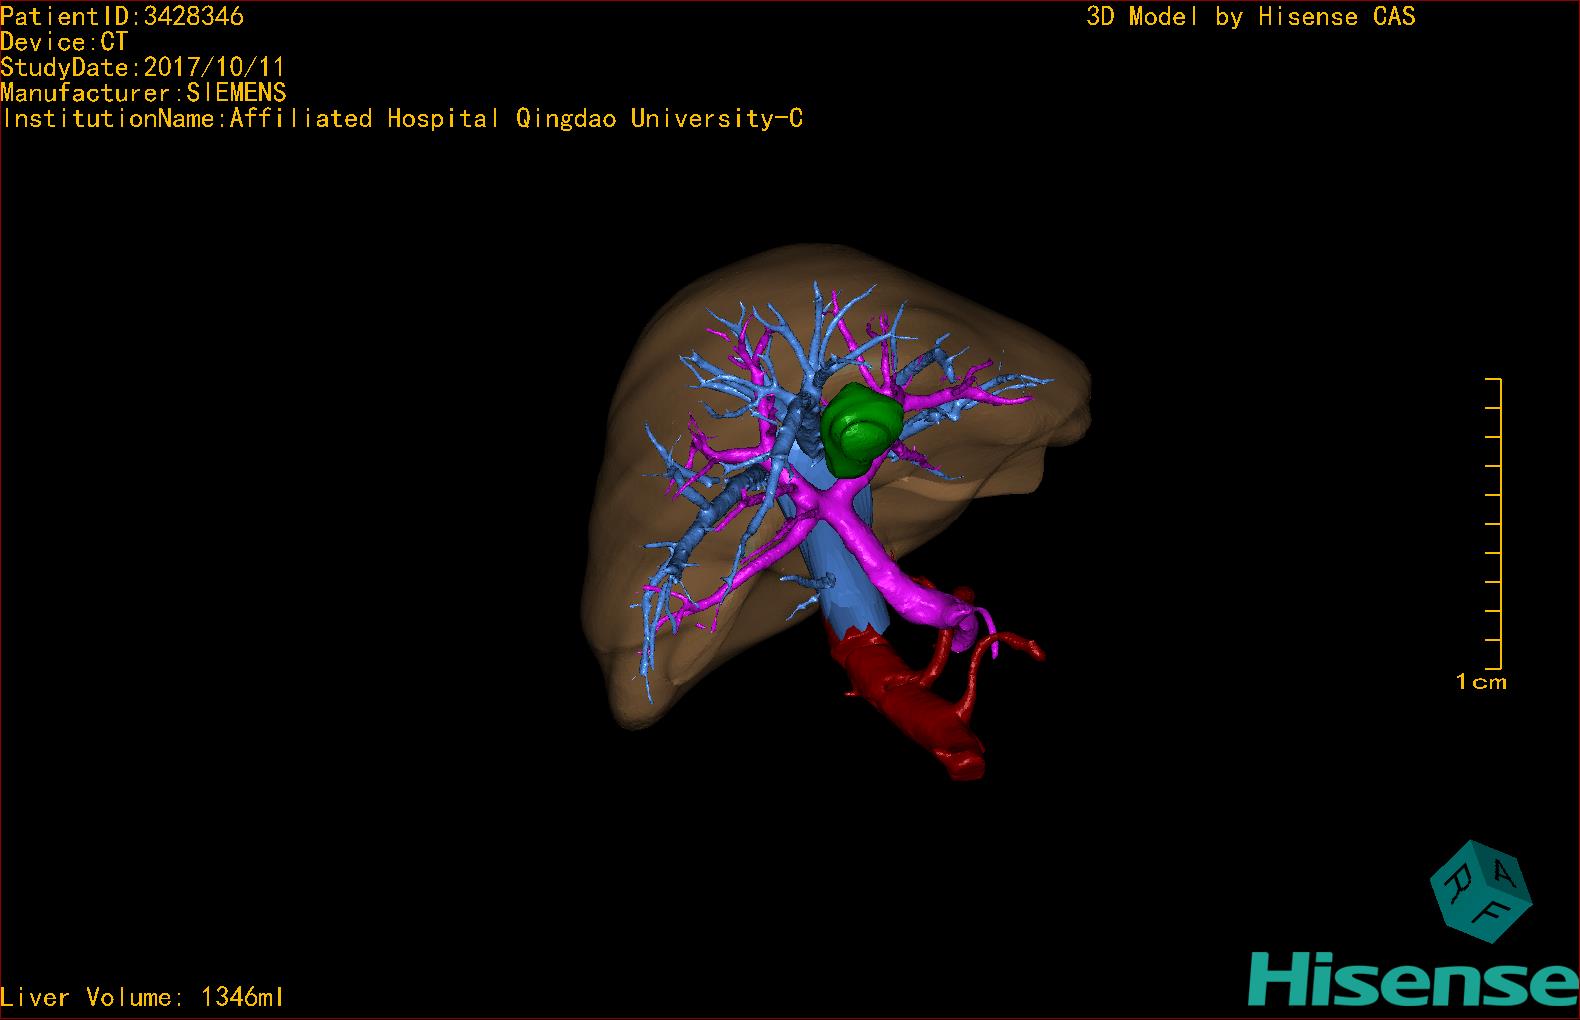The width and height of the screenshot is (1580, 1020).
Task: Click the Device:CT label
Action: 64,42
